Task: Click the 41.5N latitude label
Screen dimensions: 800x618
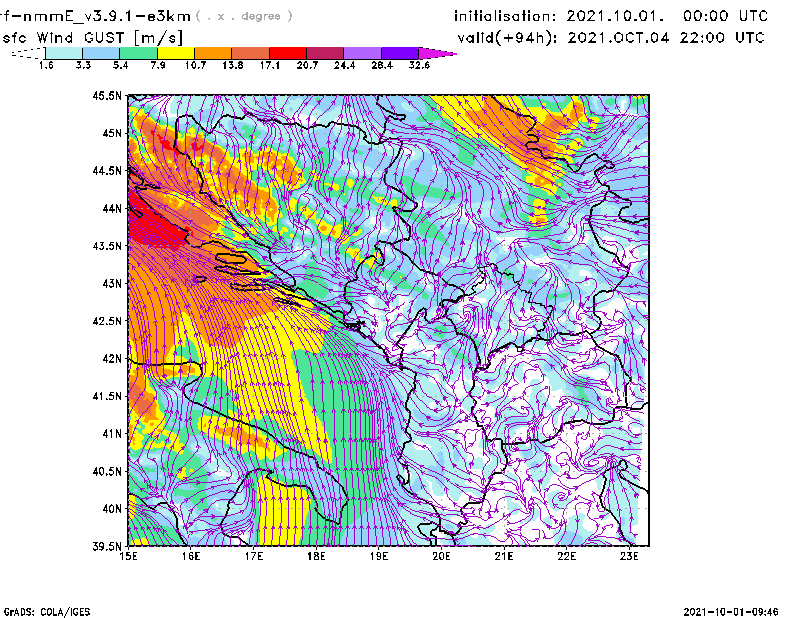Action: tap(107, 396)
